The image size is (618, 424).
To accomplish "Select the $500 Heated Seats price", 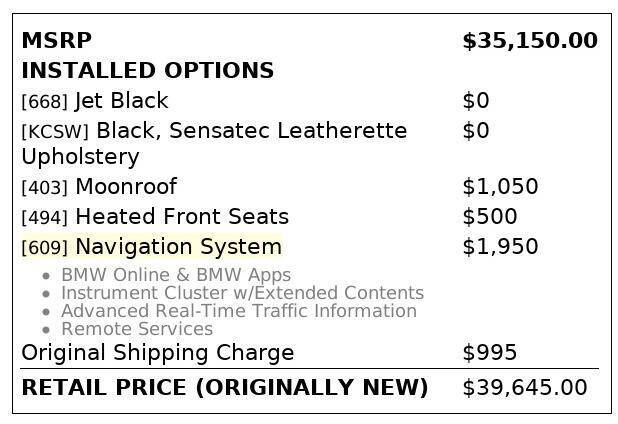I will pos(489,217).
